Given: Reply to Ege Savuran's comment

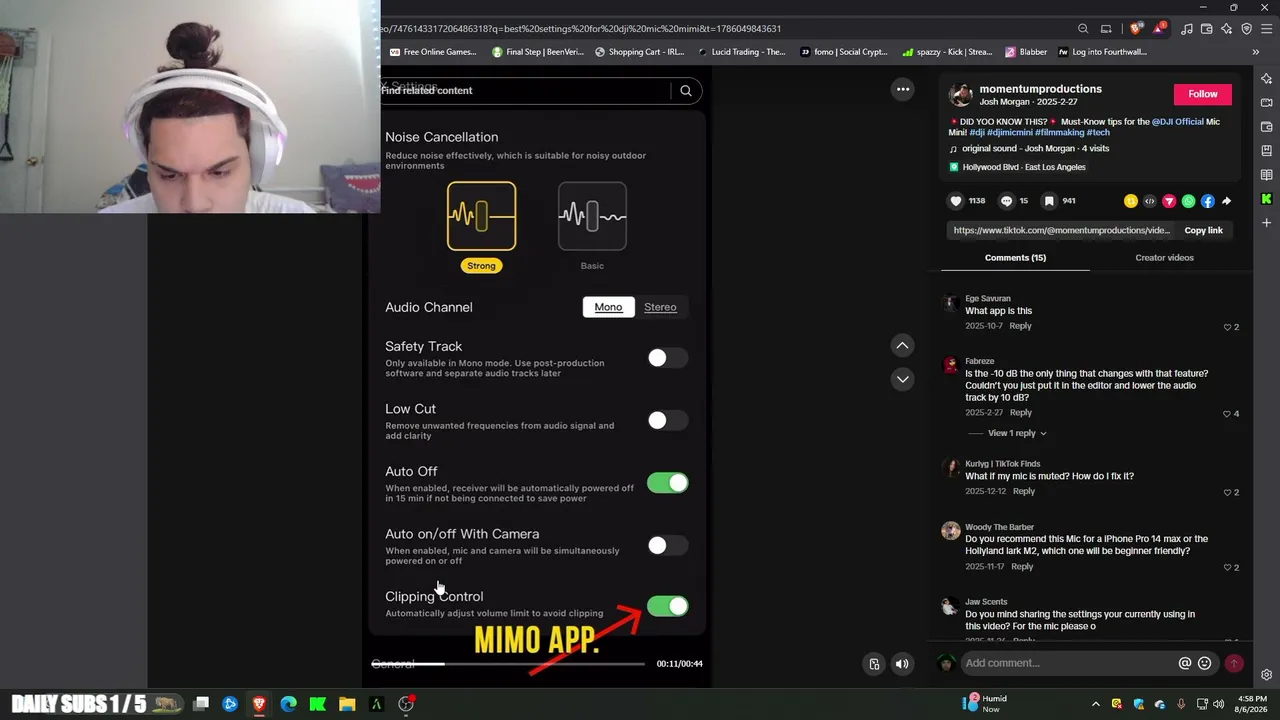Looking at the screenshot, I should [x=1020, y=326].
